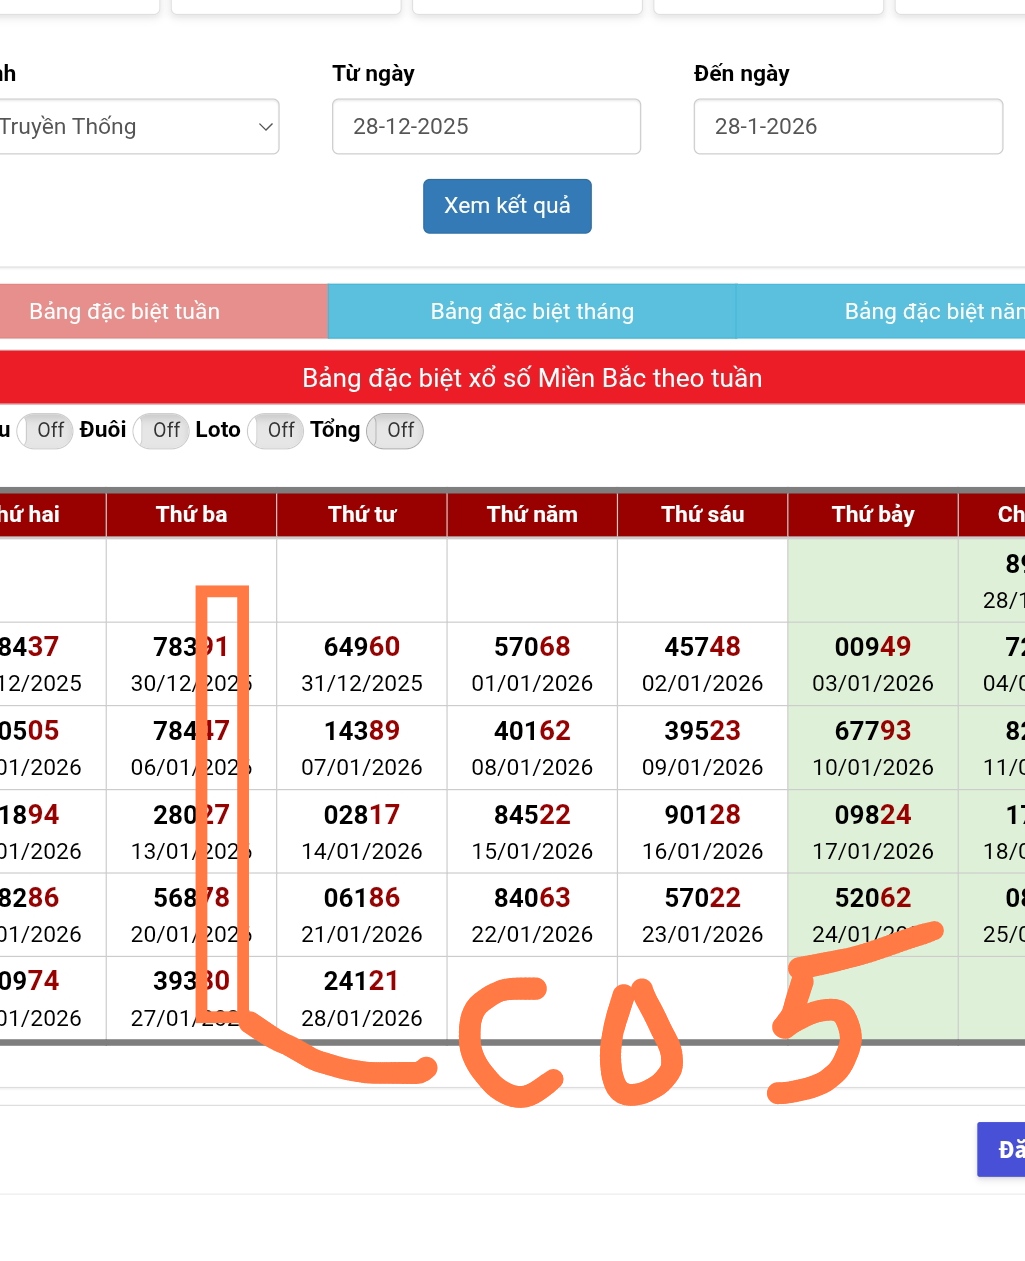The width and height of the screenshot is (1025, 1261).
Task: Switch to Bảng đặc biệt năm tab
Action: (x=882, y=311)
